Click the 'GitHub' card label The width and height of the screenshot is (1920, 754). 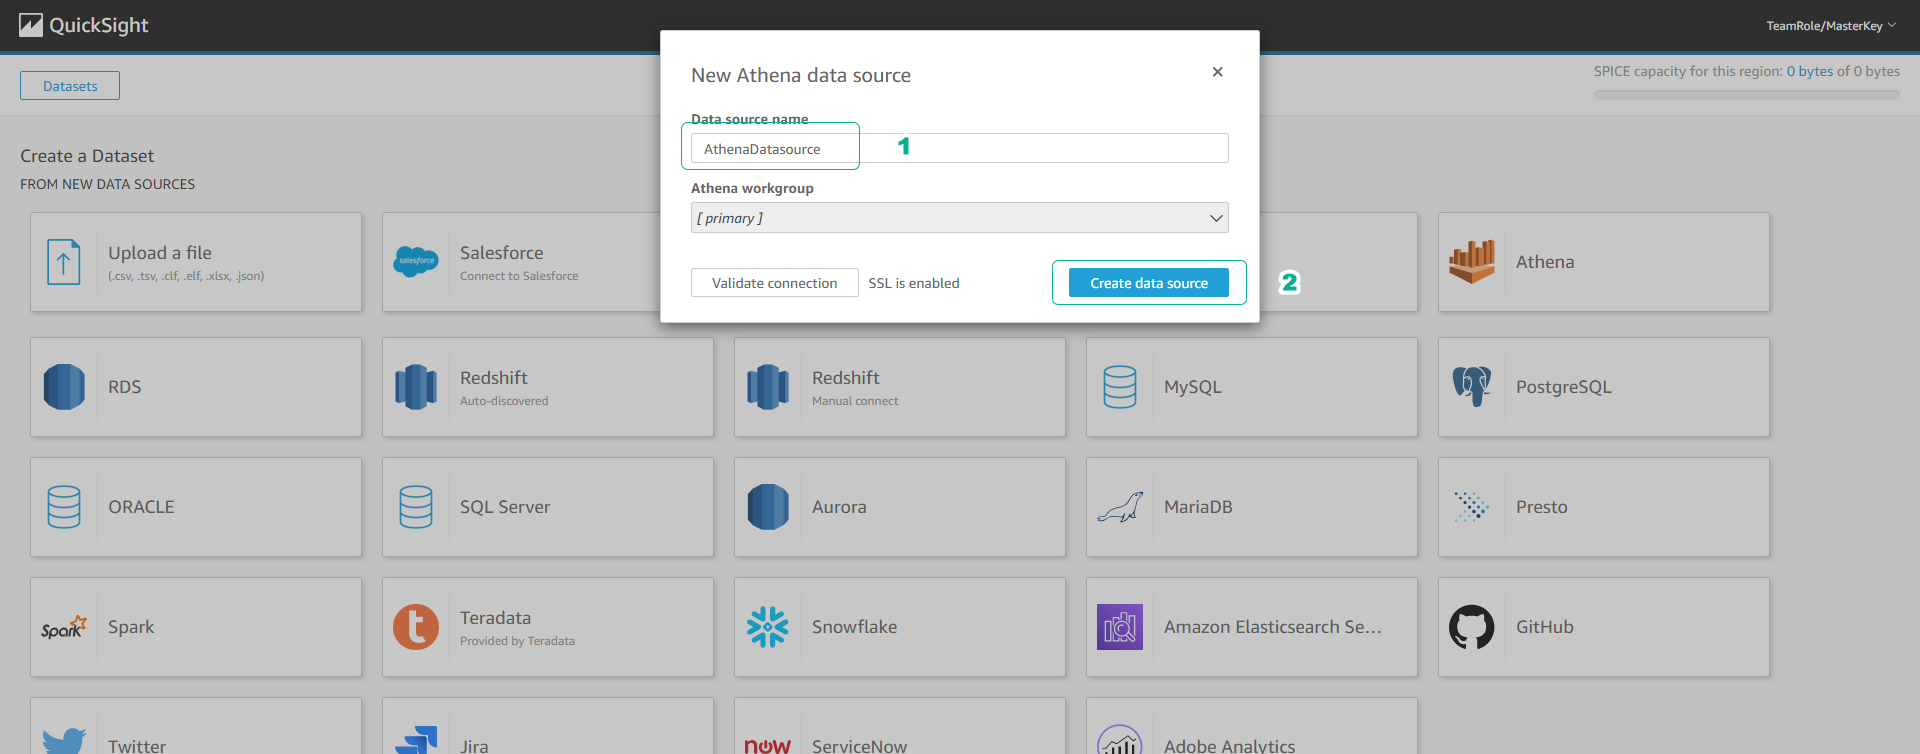1545,627
